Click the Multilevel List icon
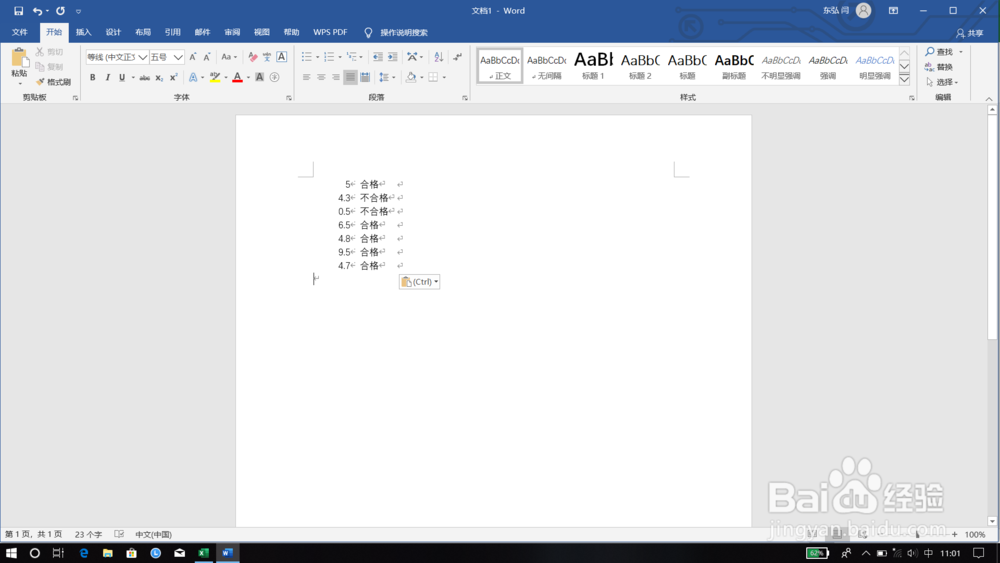This screenshot has height=563, width=1000. (351, 57)
